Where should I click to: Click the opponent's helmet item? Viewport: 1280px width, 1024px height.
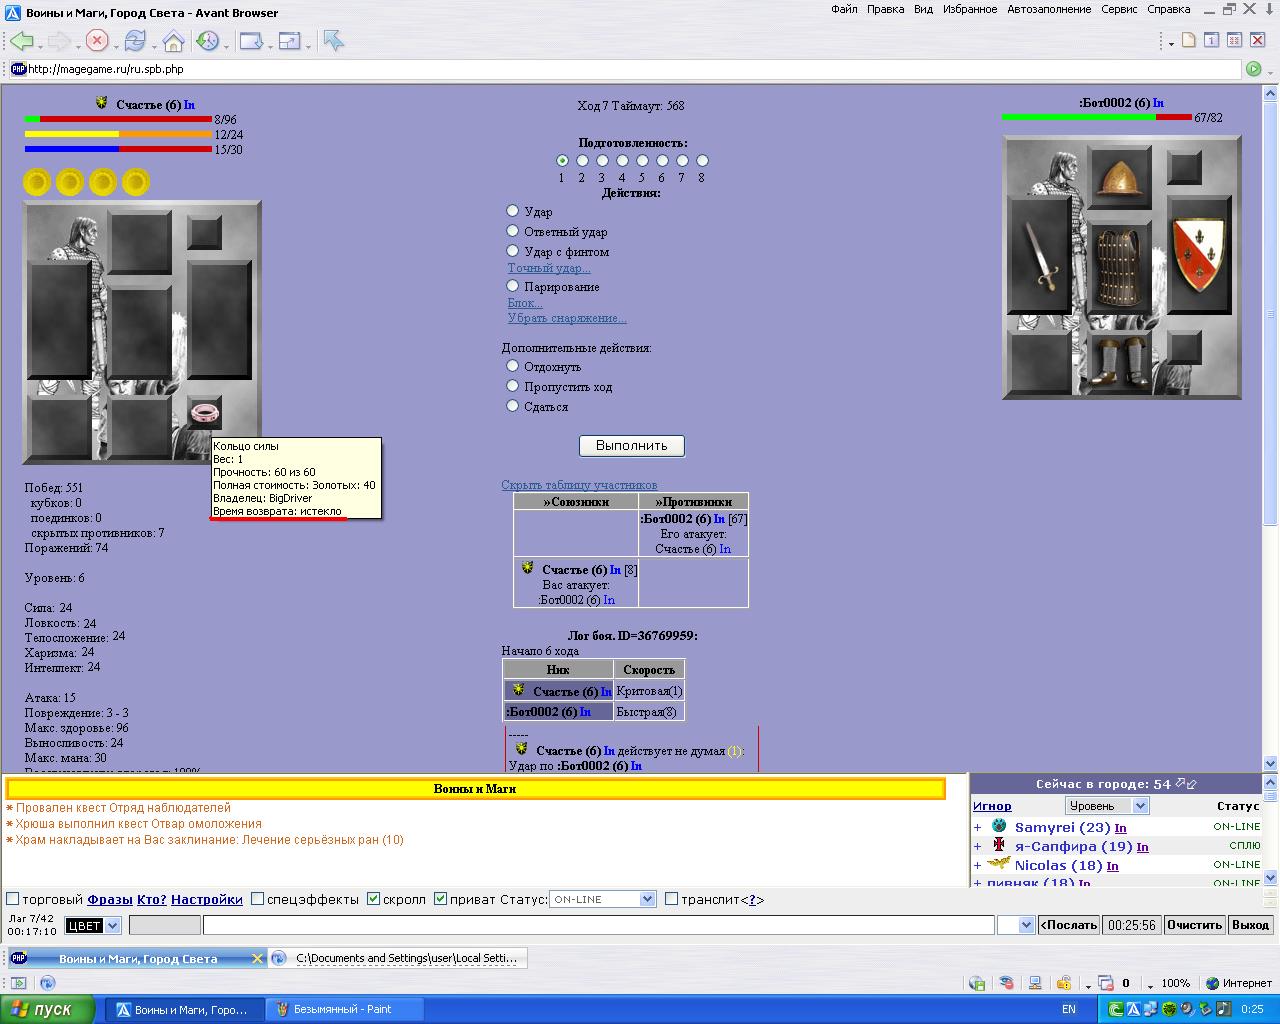[x=1119, y=179]
